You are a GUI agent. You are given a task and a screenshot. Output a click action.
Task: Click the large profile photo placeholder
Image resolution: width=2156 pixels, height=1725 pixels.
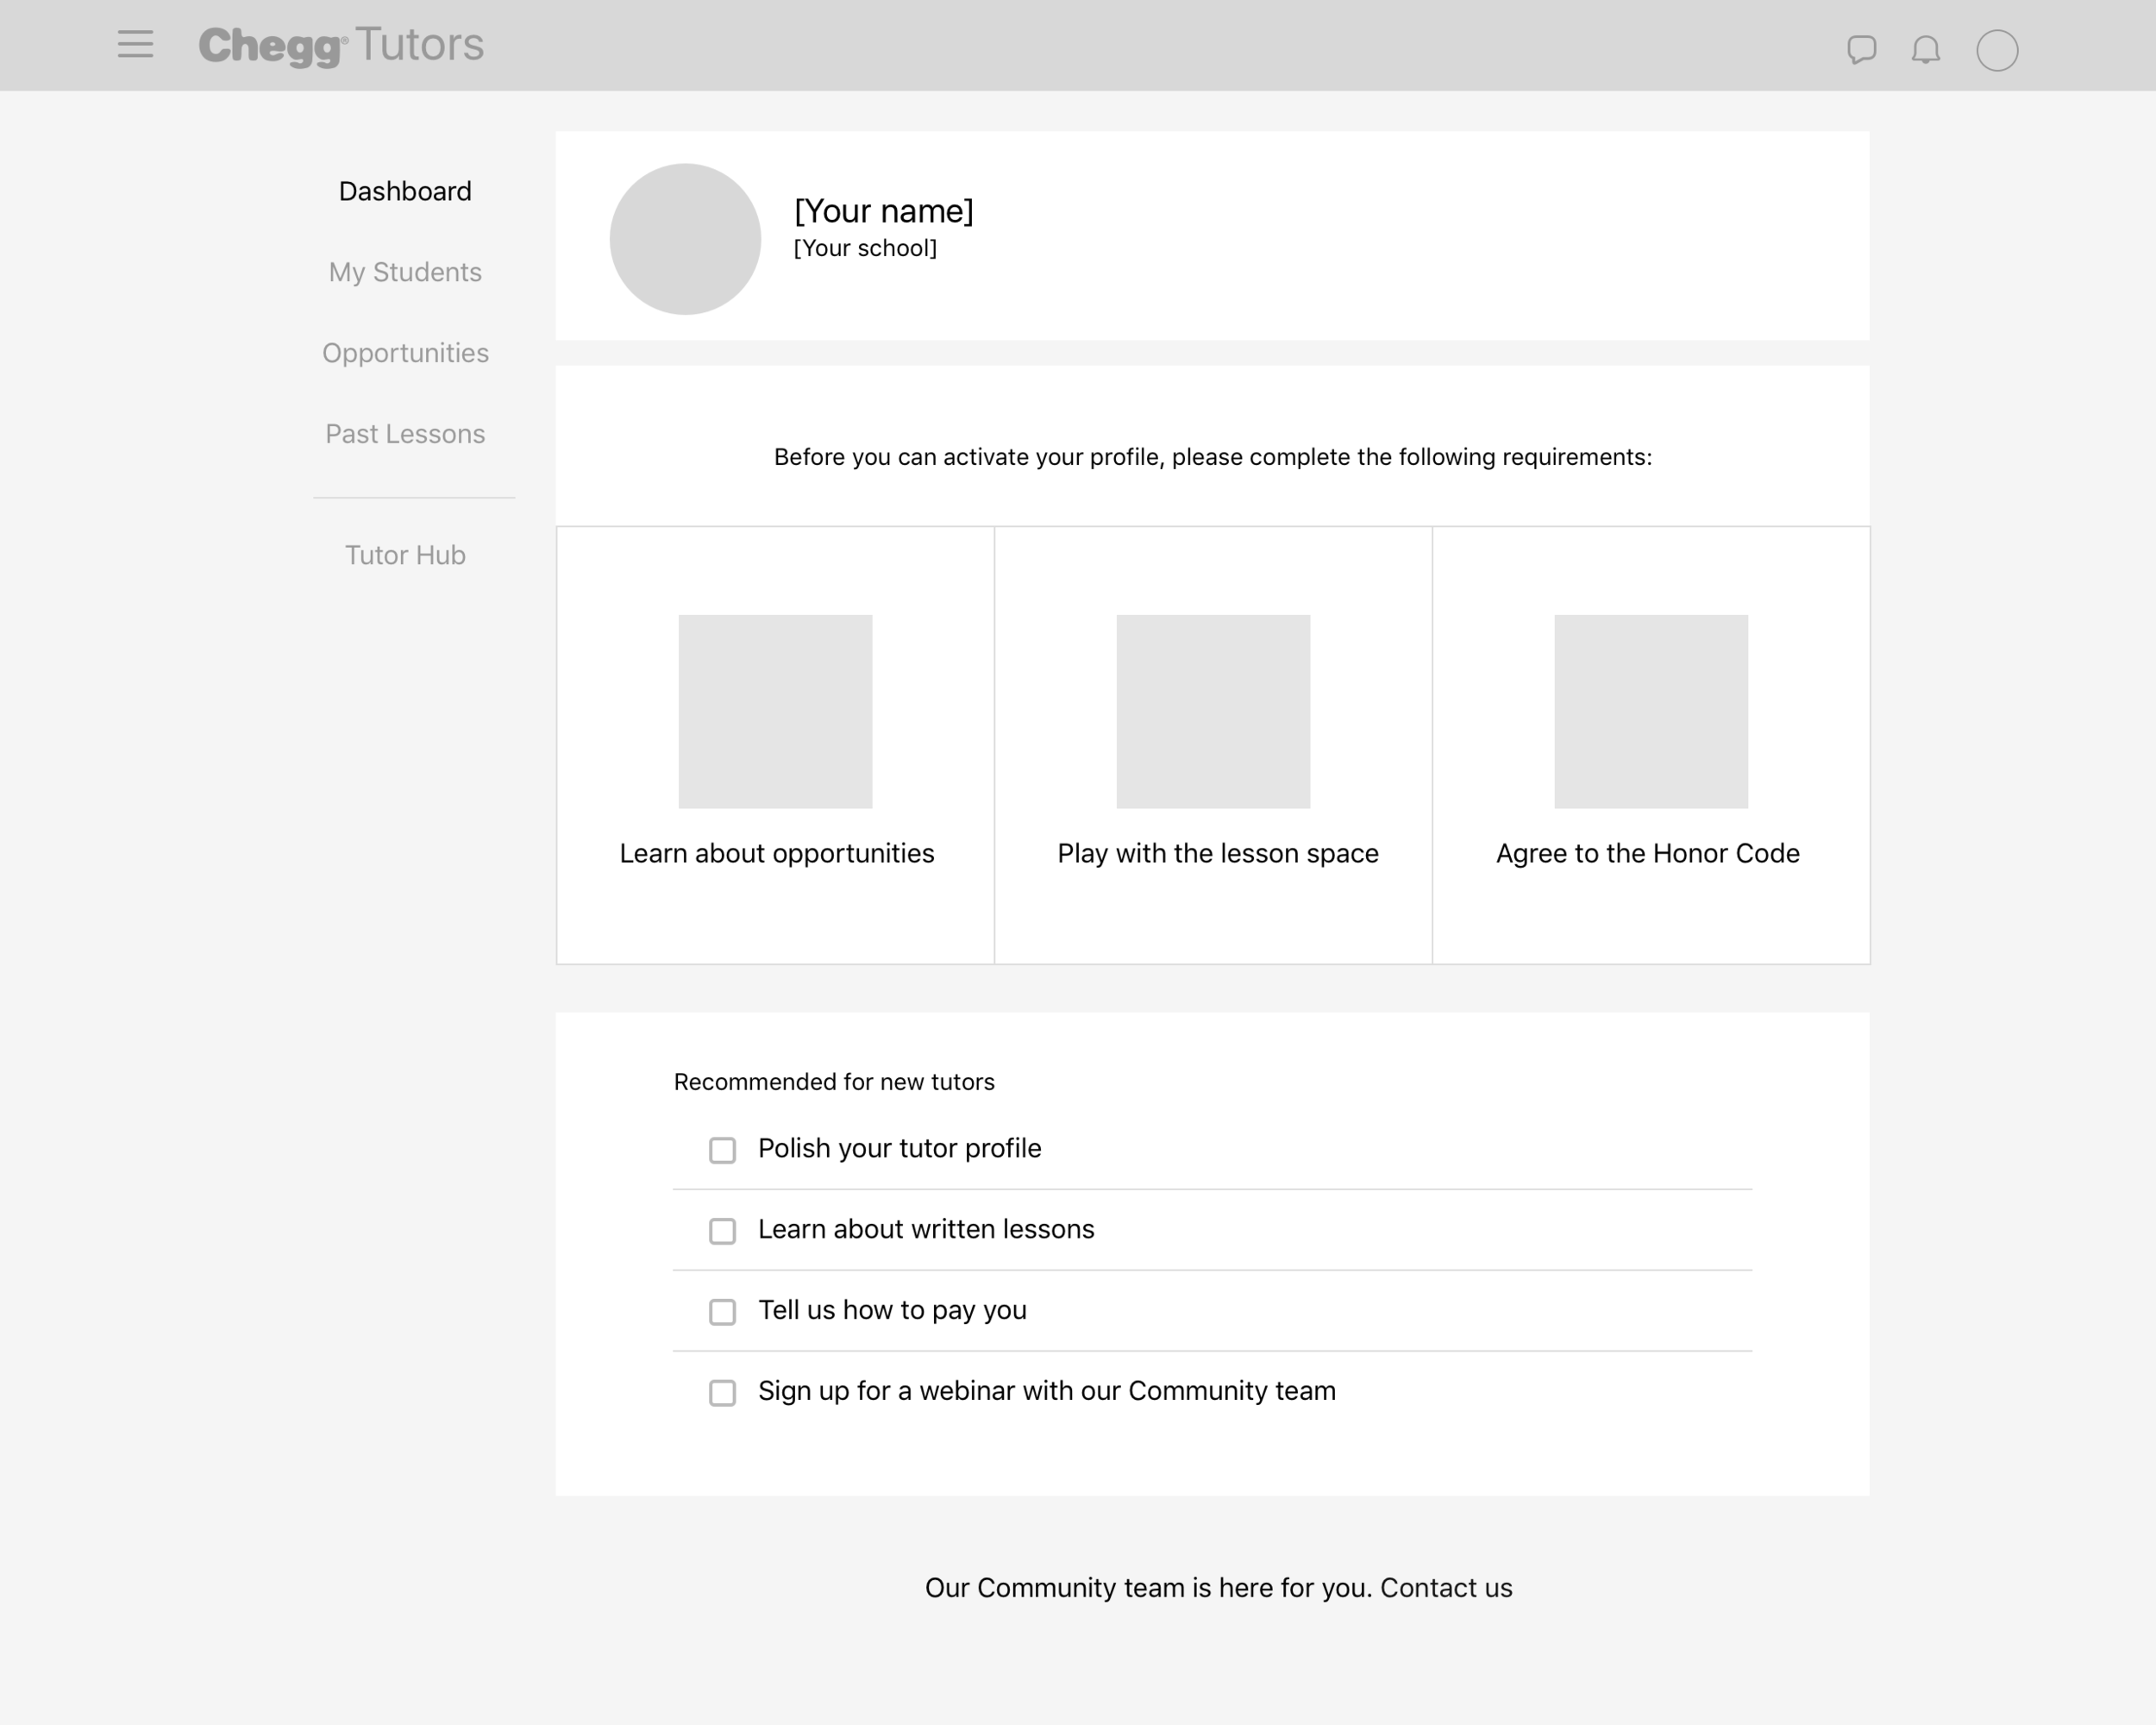point(685,239)
